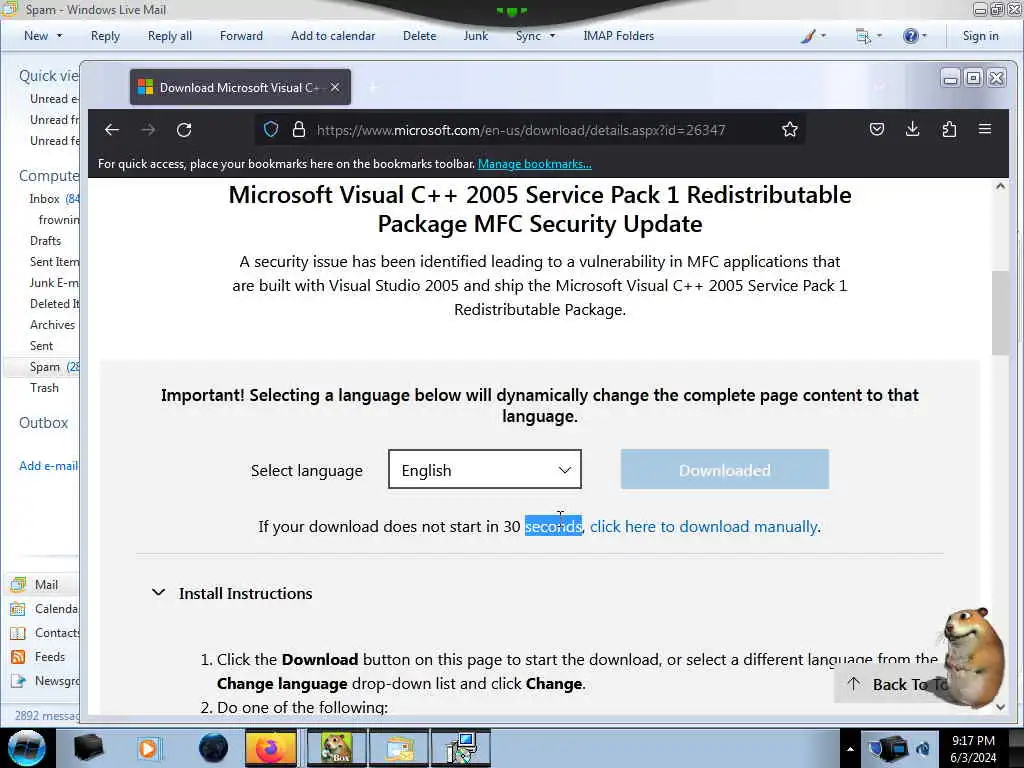Select the Trash folder in Live Mail
Viewport: 1024px width, 768px height.
44,388
